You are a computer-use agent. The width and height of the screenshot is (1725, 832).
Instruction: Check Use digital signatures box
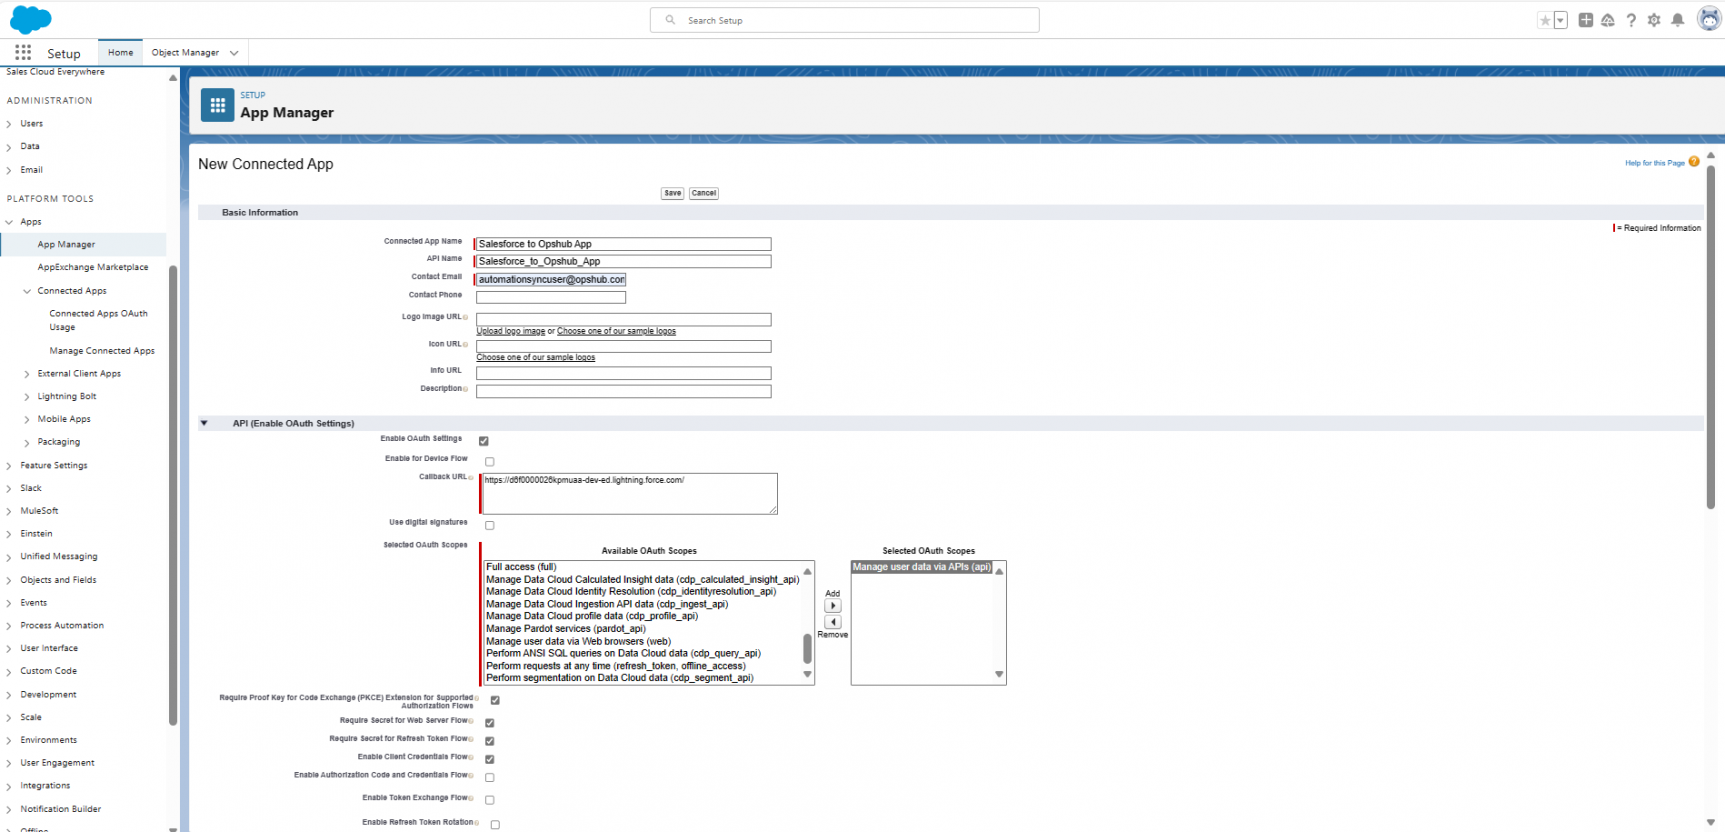click(x=490, y=526)
